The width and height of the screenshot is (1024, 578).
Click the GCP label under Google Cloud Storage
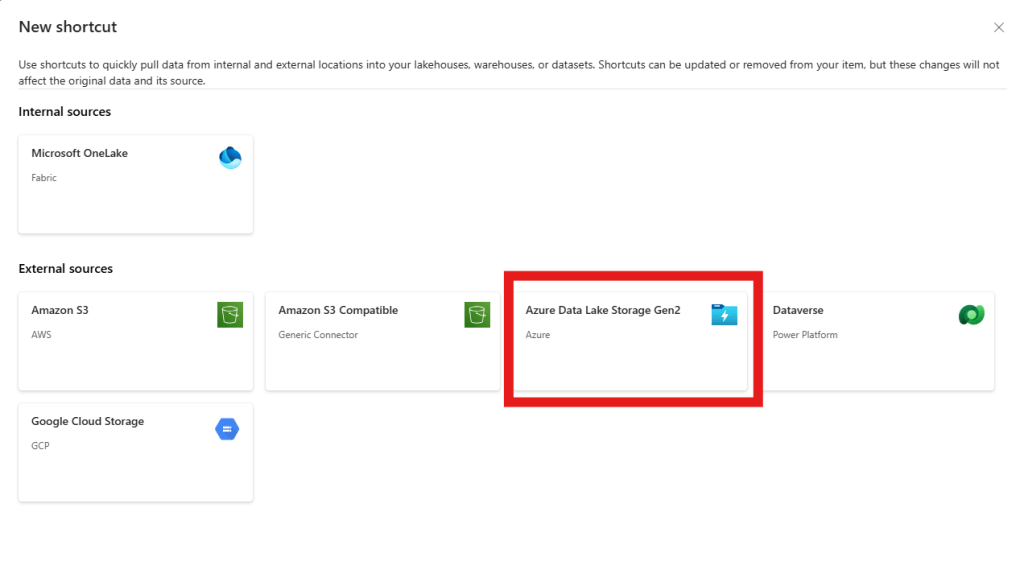coord(40,446)
